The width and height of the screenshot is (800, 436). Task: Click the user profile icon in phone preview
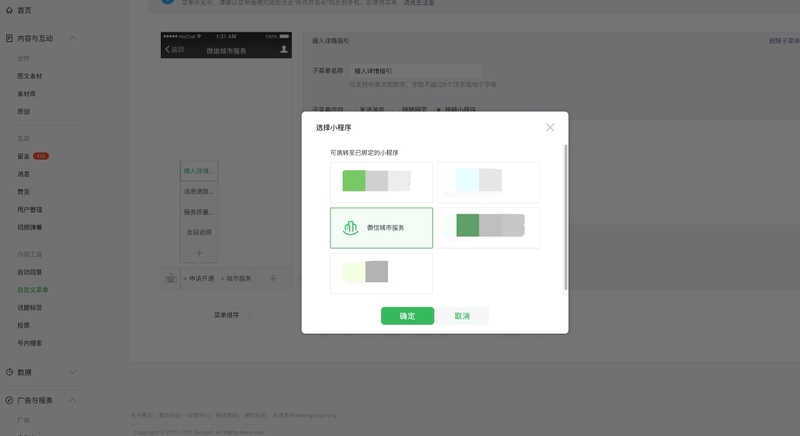(x=284, y=49)
